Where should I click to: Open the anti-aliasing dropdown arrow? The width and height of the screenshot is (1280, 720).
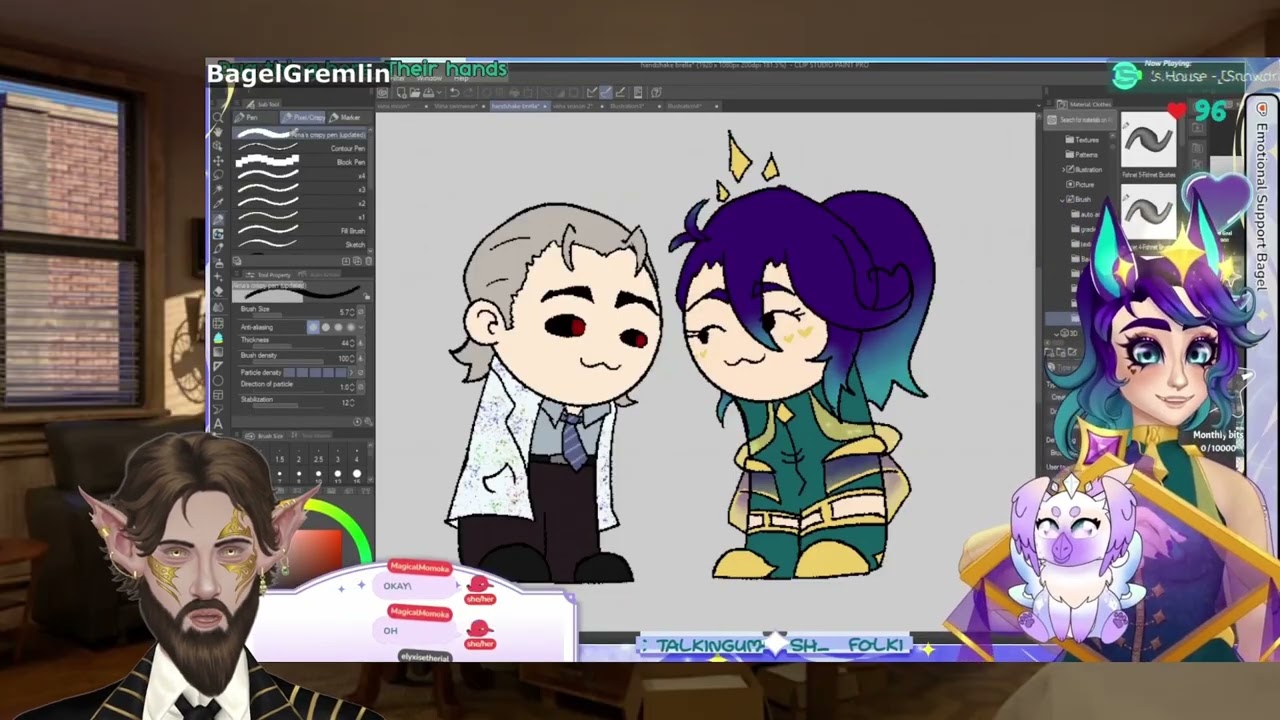(361, 327)
